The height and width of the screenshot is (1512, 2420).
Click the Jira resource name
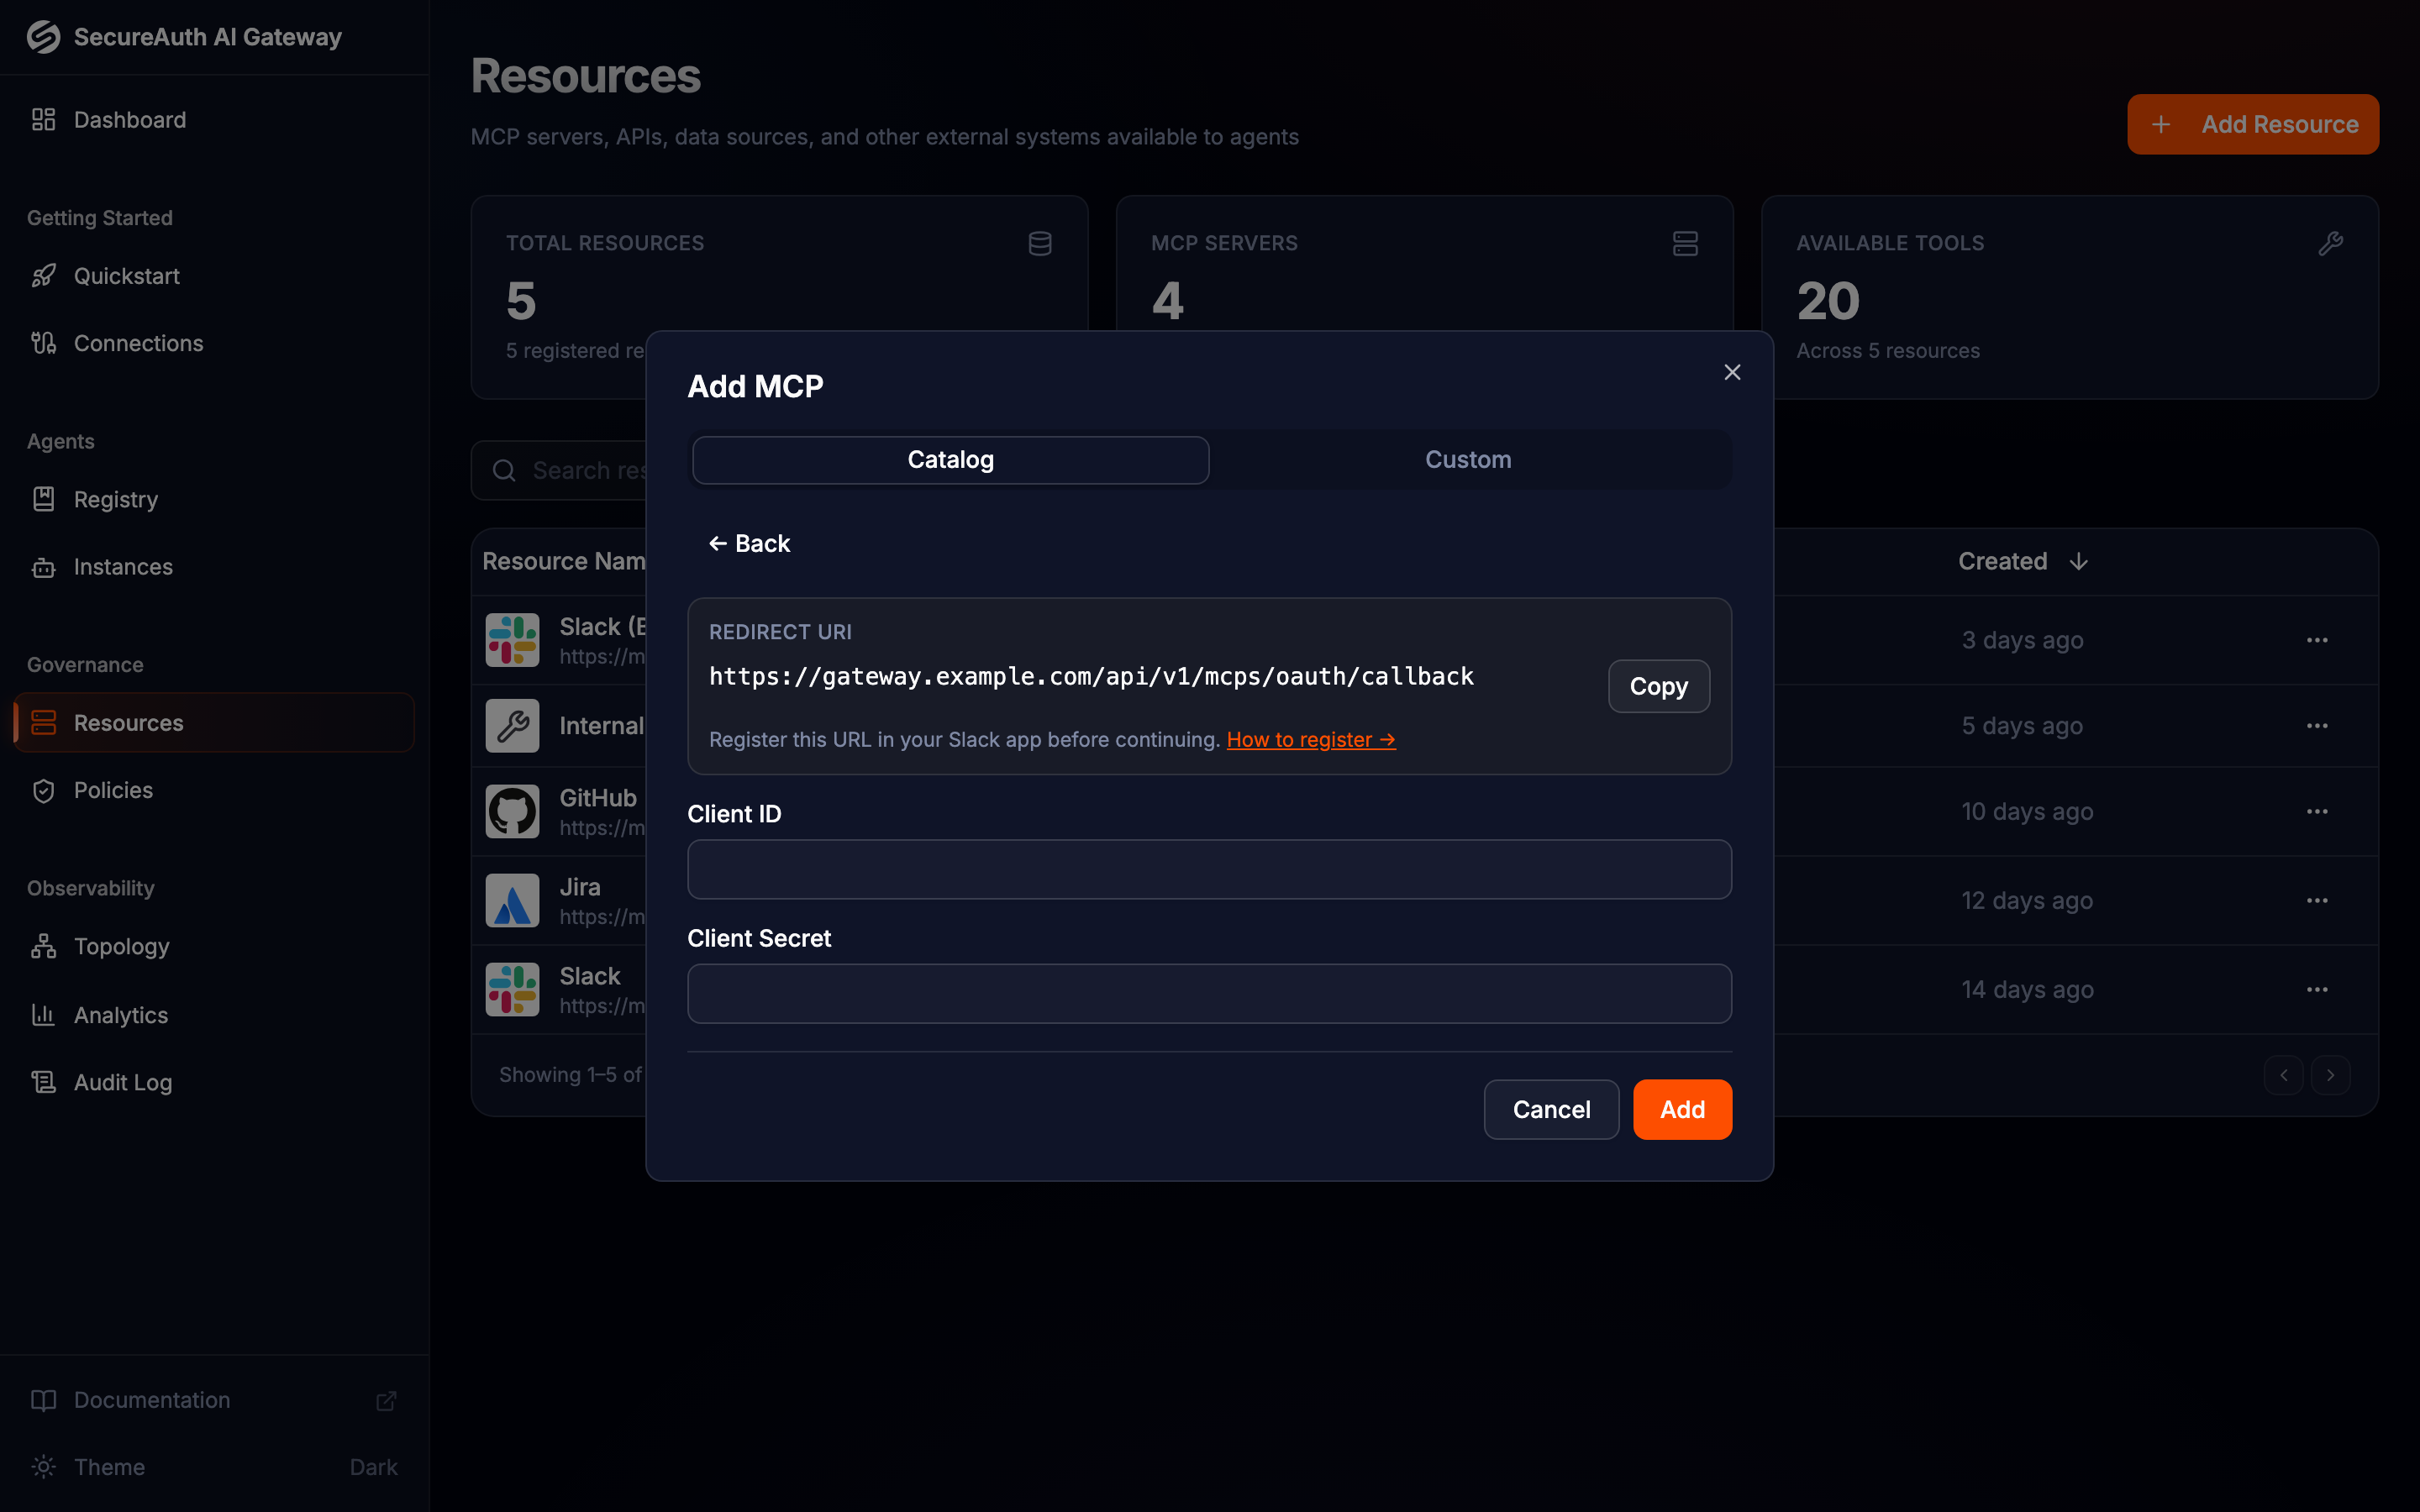pyautogui.click(x=580, y=887)
